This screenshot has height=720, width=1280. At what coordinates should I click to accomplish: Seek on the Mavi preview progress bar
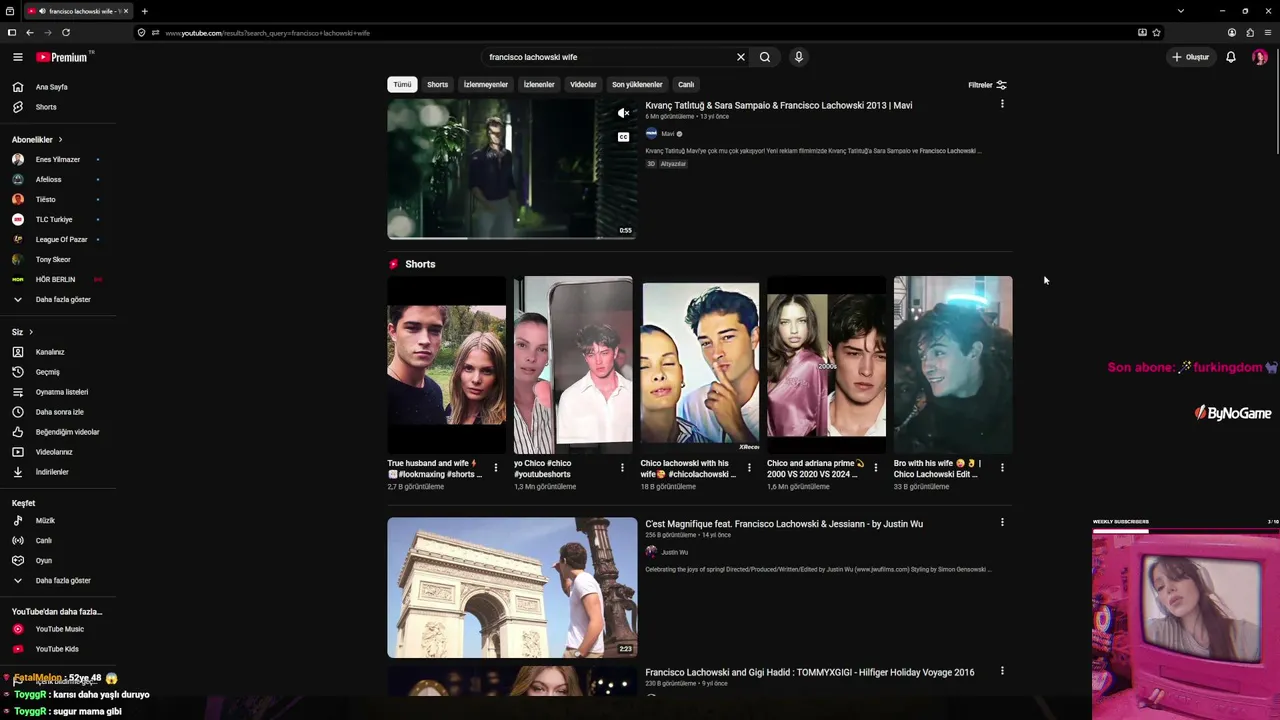coord(512,238)
